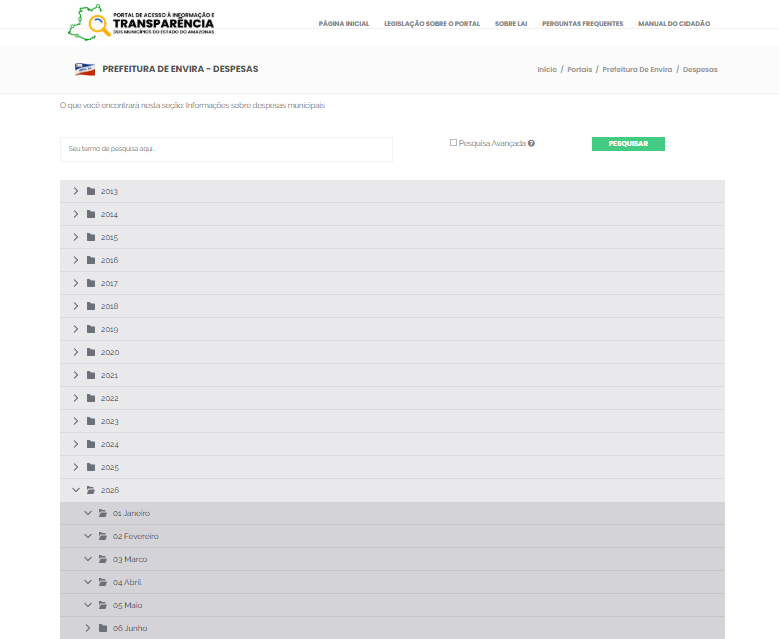The height and width of the screenshot is (639, 779).
Task: Select the 02 Fevereiro label
Action: pyautogui.click(x=136, y=537)
